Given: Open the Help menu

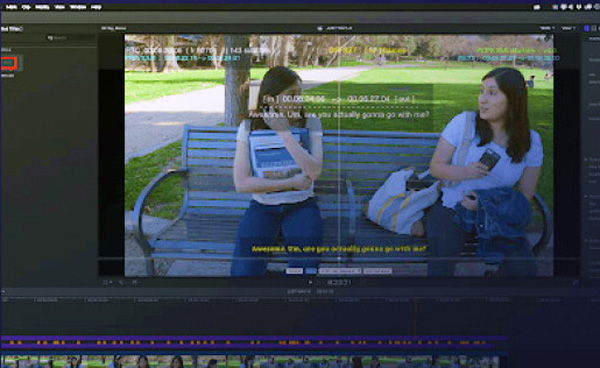Looking at the screenshot, I should click(x=96, y=7).
